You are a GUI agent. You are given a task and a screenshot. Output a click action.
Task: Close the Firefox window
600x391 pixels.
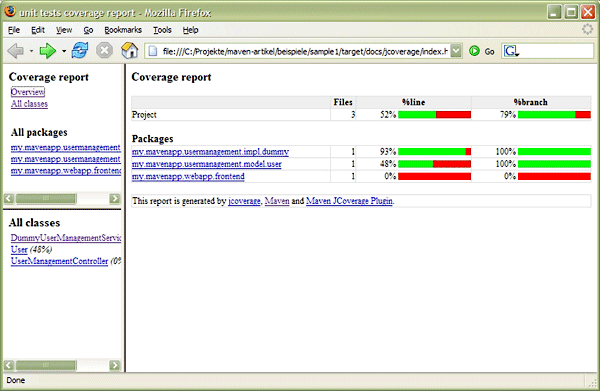(x=588, y=12)
